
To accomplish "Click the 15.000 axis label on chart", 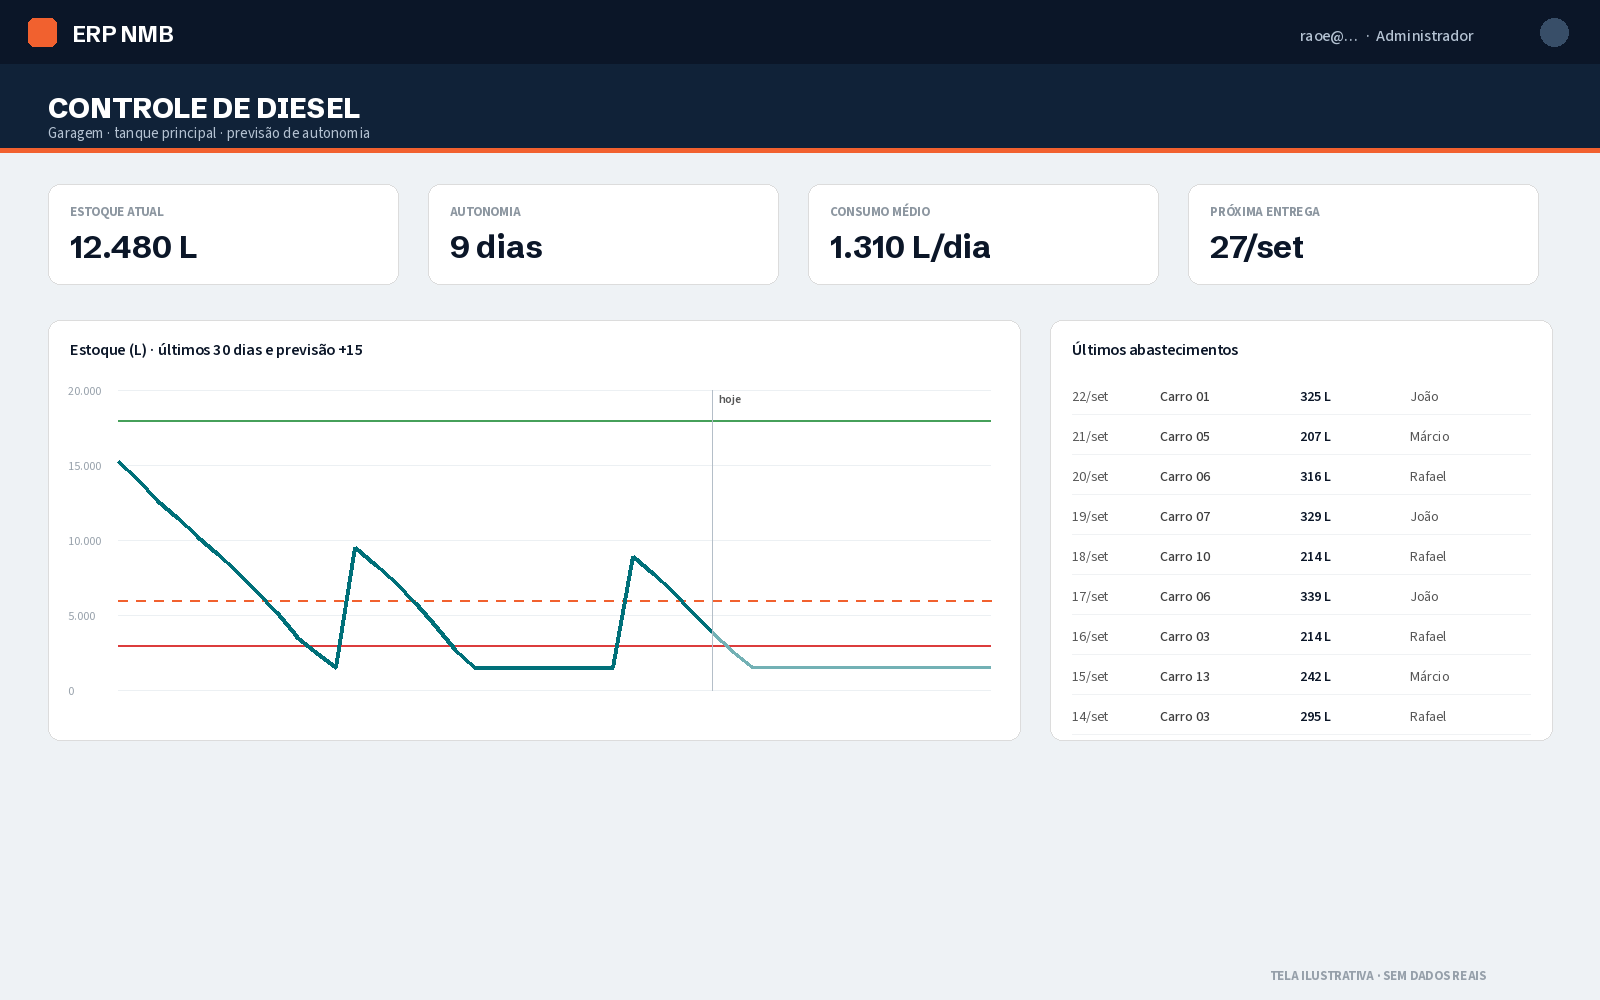I will tap(85, 466).
